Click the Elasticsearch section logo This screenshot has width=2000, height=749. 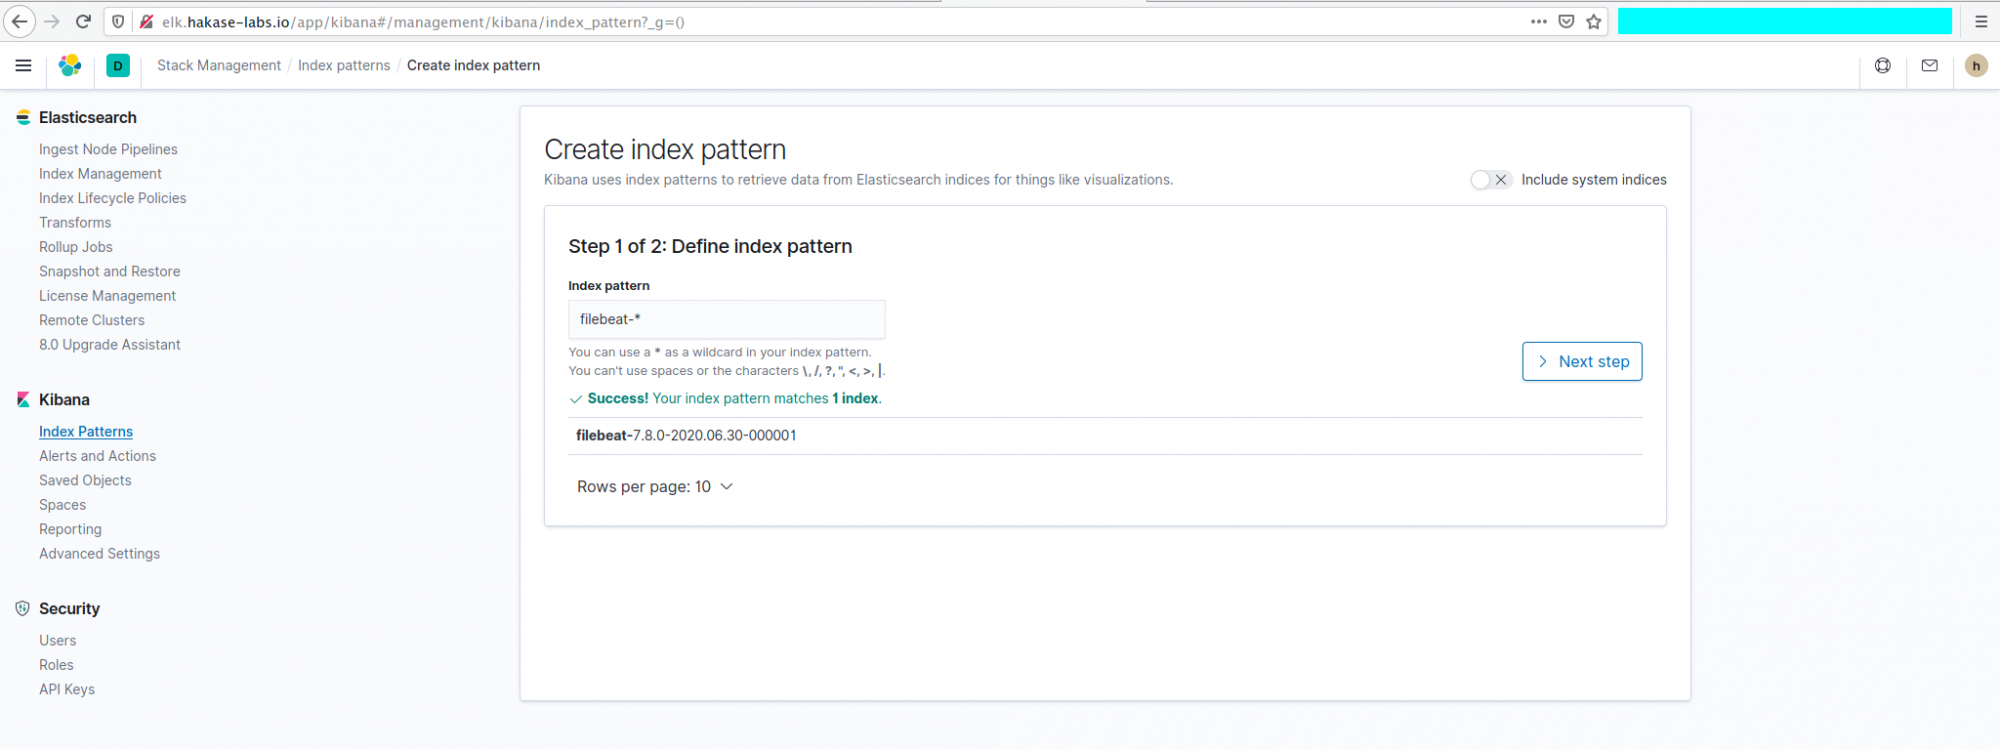coord(23,118)
